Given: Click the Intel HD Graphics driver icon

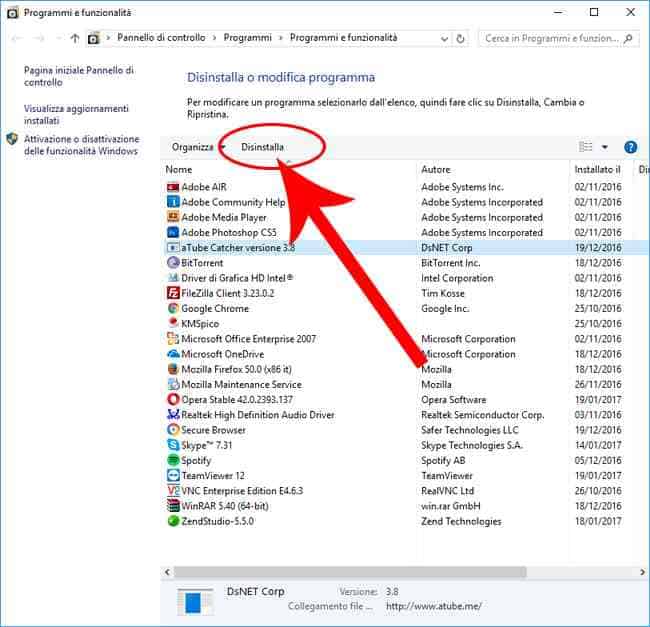Looking at the screenshot, I should tap(173, 278).
